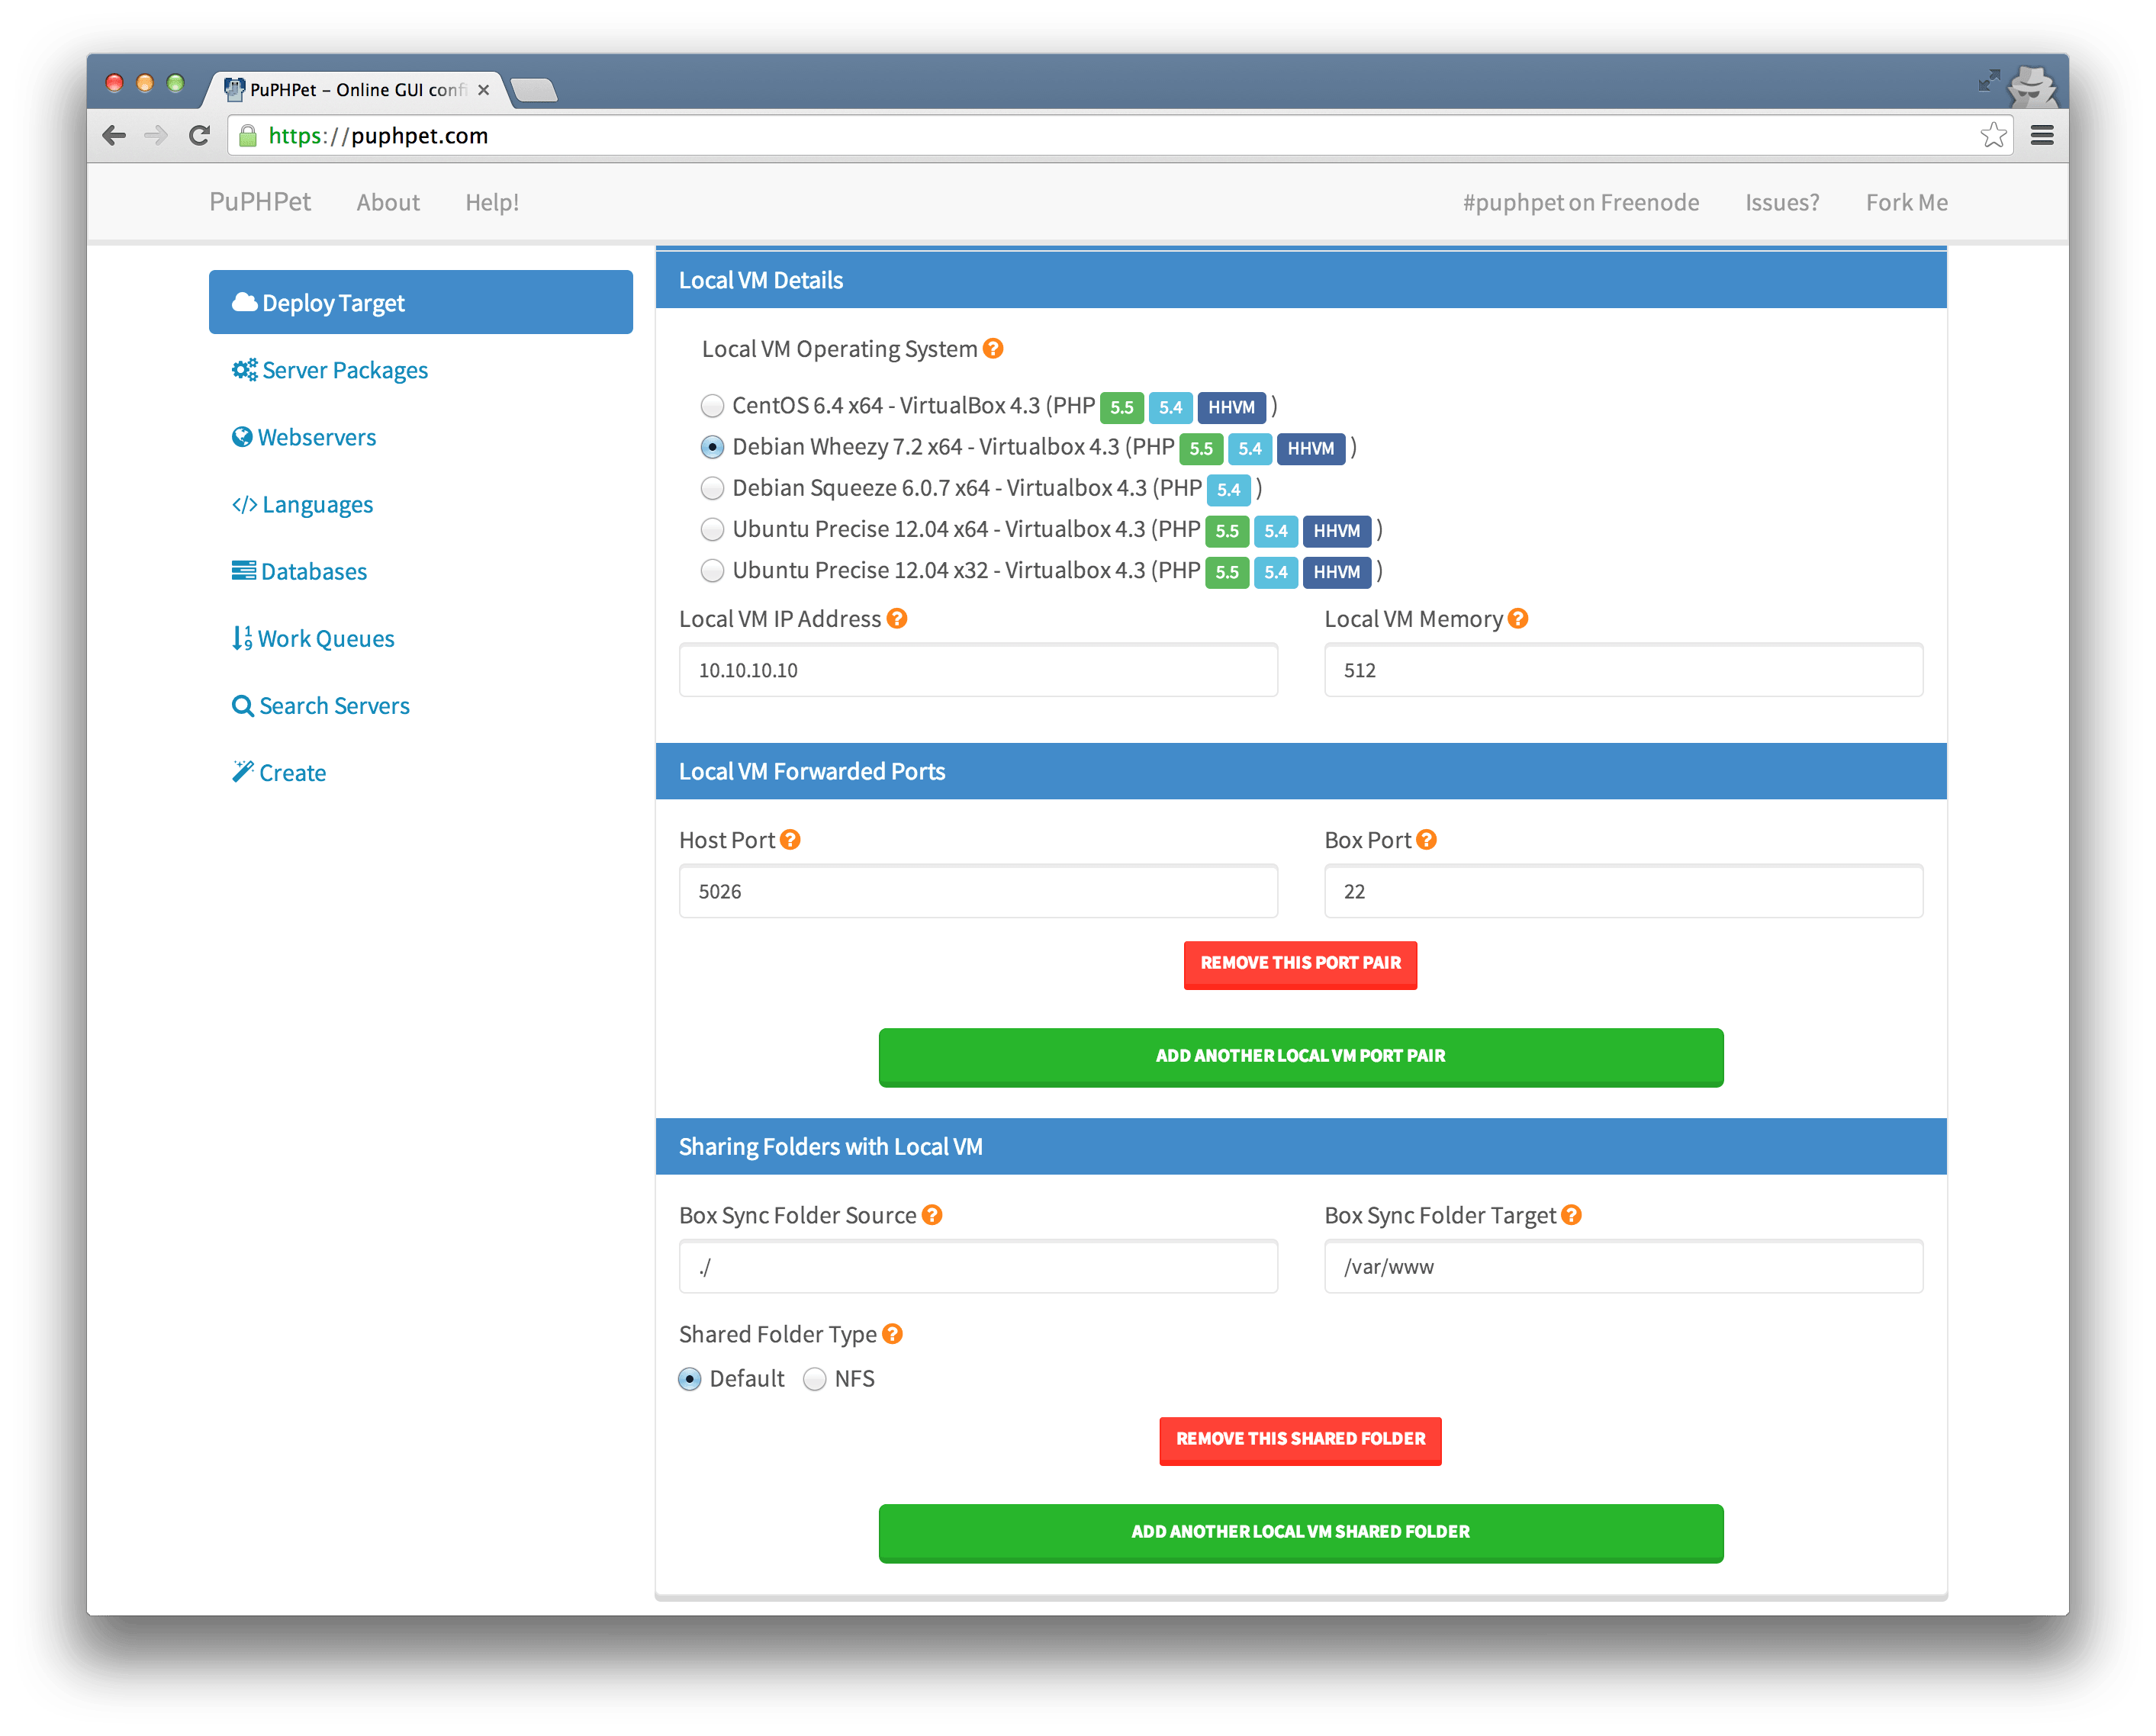The height and width of the screenshot is (1736, 2156).
Task: Click the Search Servers magnifier icon
Action: click(243, 705)
